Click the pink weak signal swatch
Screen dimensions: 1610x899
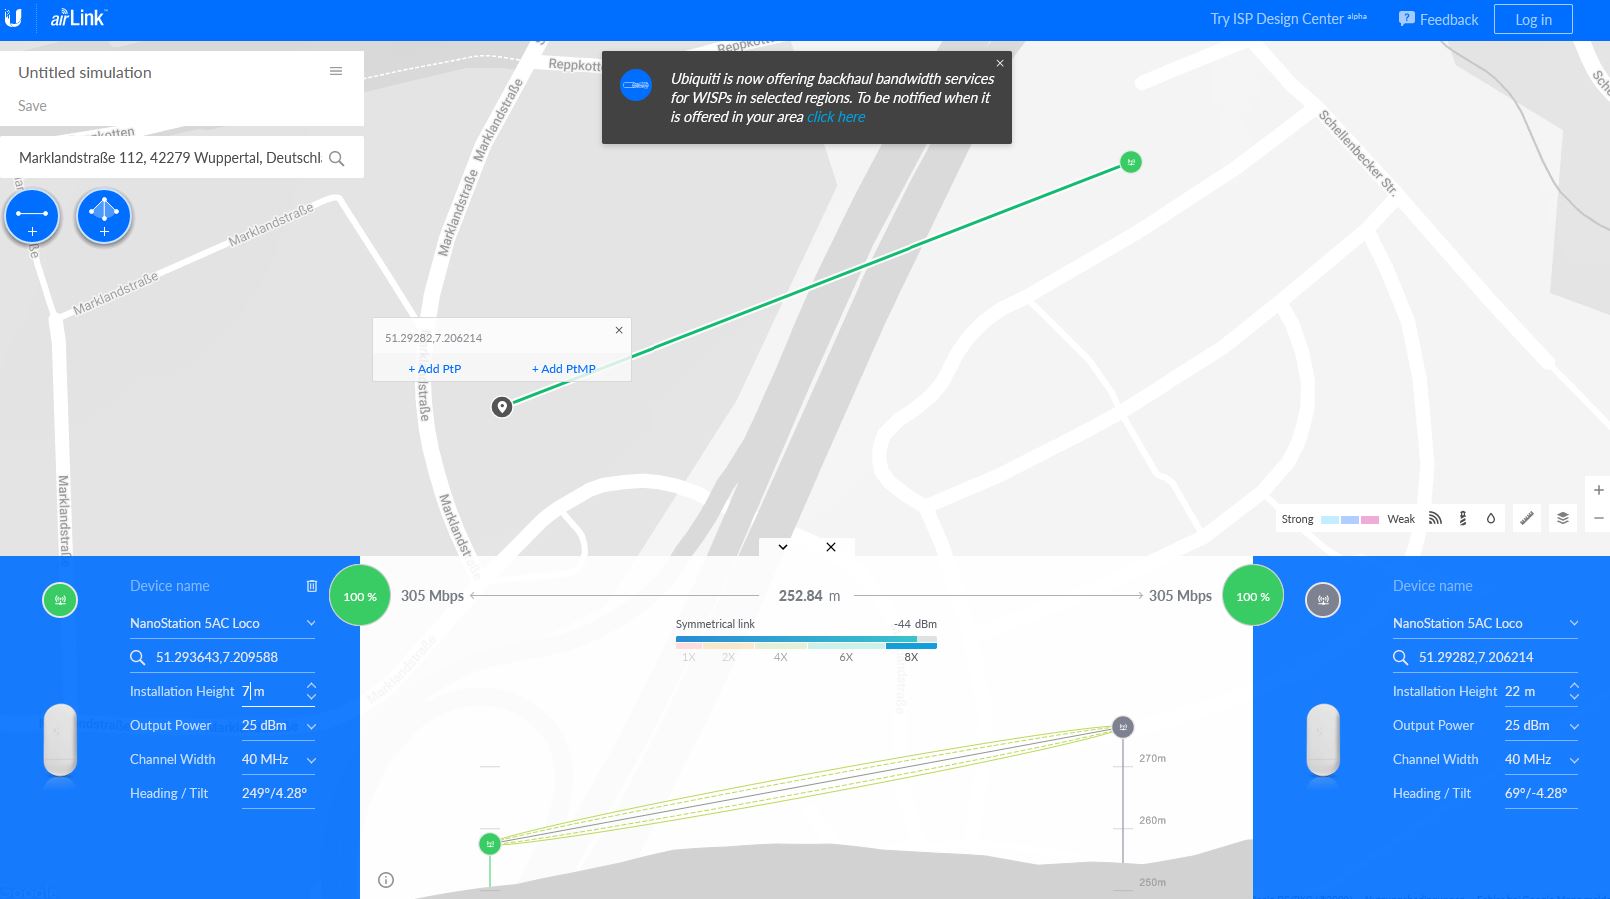1370,520
